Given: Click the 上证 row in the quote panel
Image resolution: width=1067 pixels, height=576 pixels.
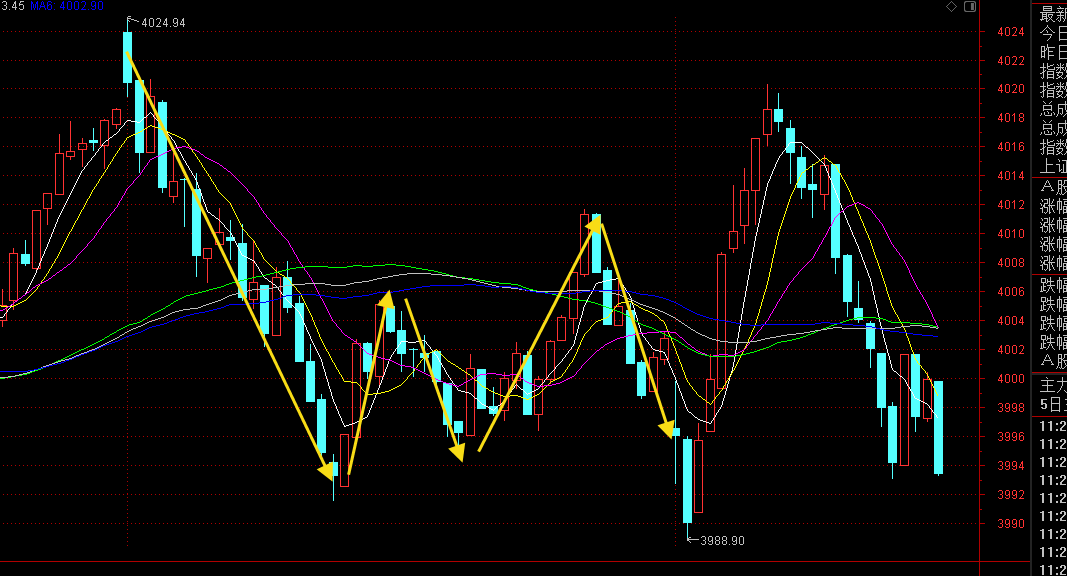Looking at the screenshot, I should [x=1052, y=166].
